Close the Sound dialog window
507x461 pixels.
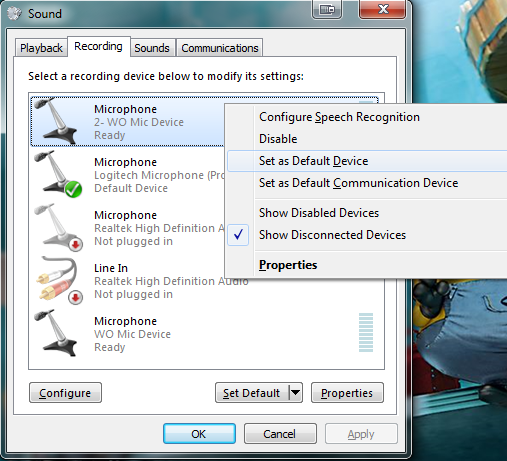tap(383, 9)
